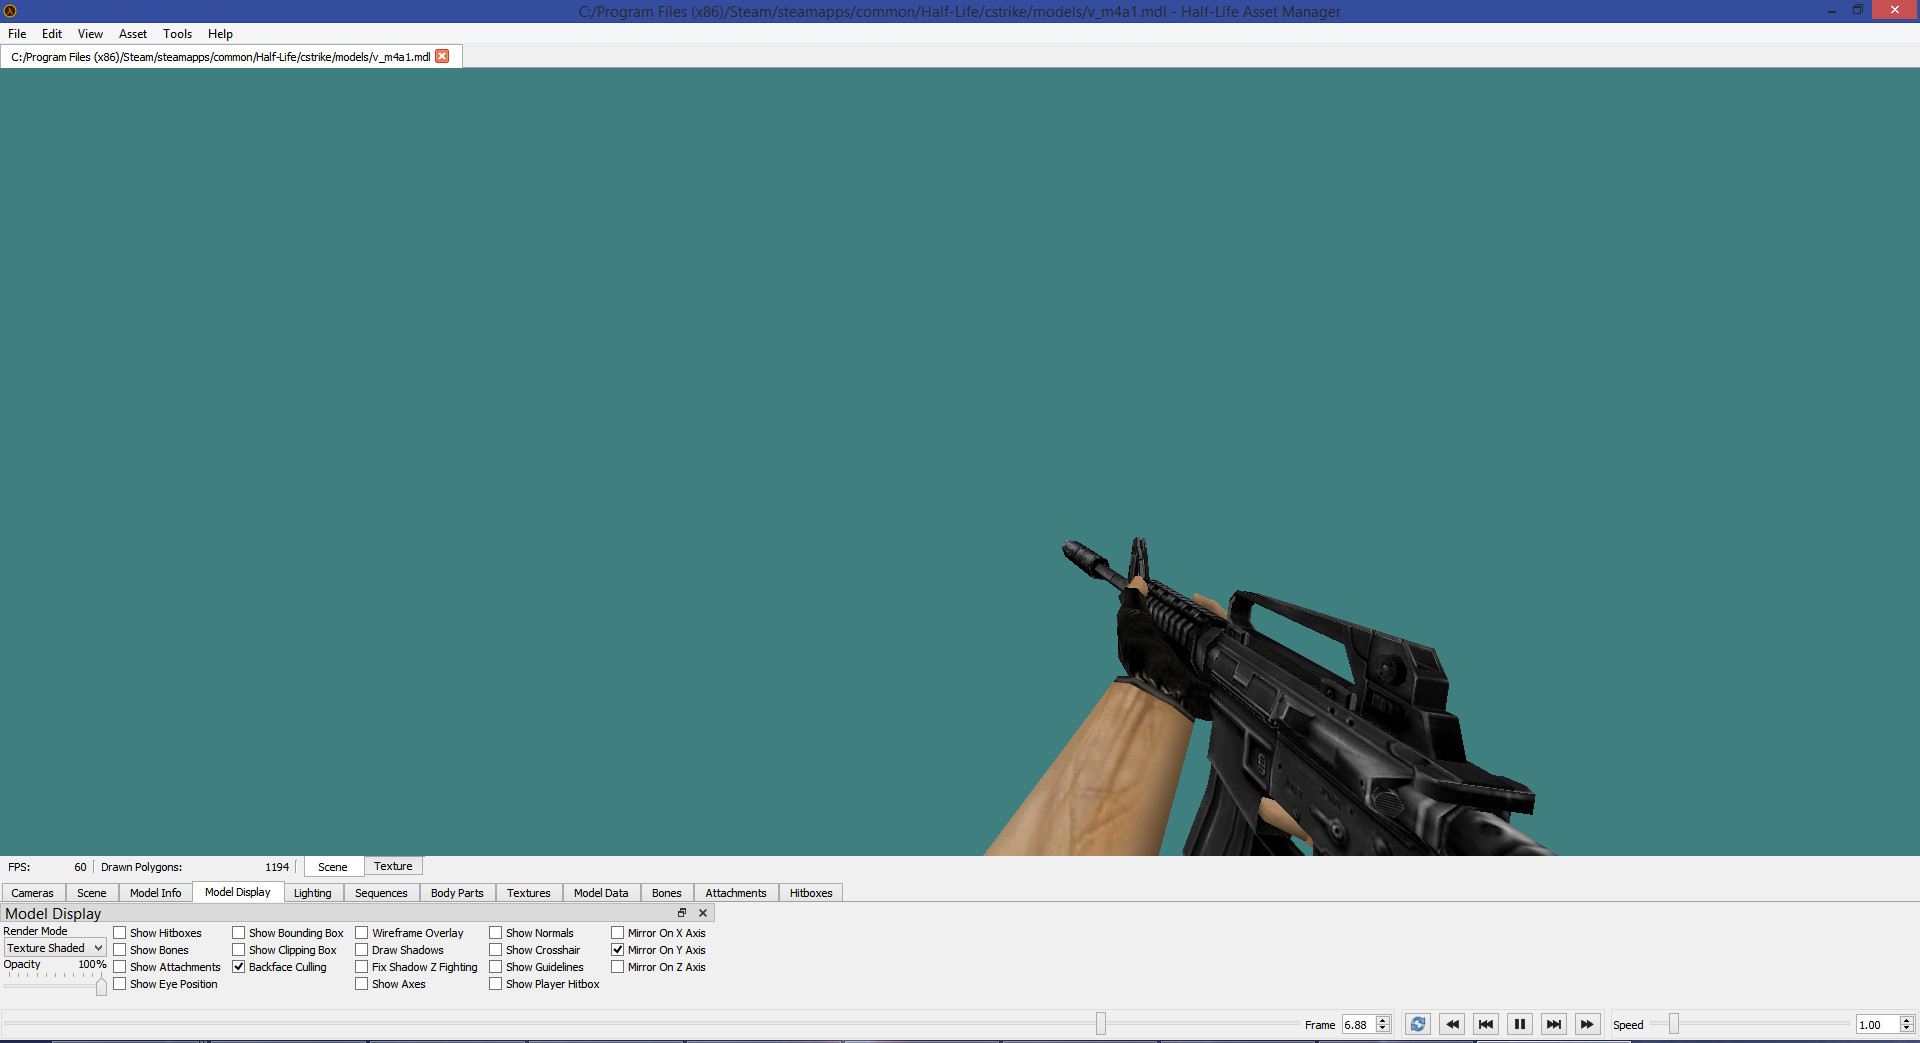Select the Texture view button
The width and height of the screenshot is (1920, 1043).
(x=393, y=866)
